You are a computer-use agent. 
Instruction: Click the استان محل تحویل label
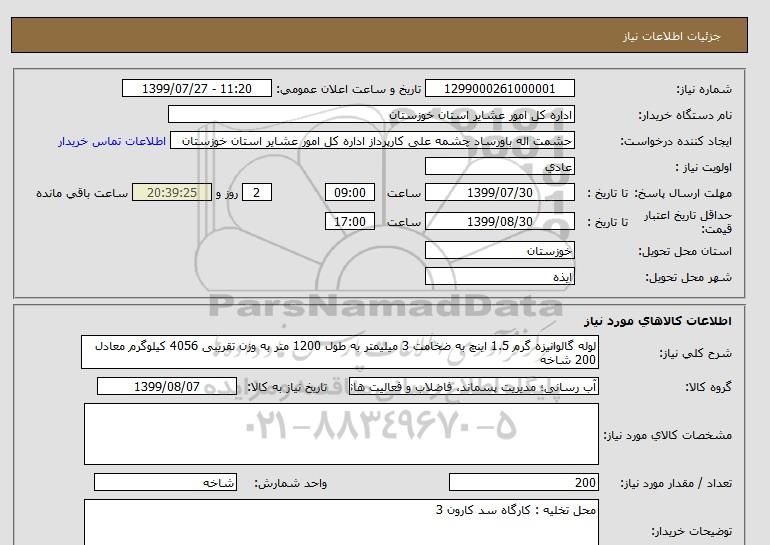(685, 251)
